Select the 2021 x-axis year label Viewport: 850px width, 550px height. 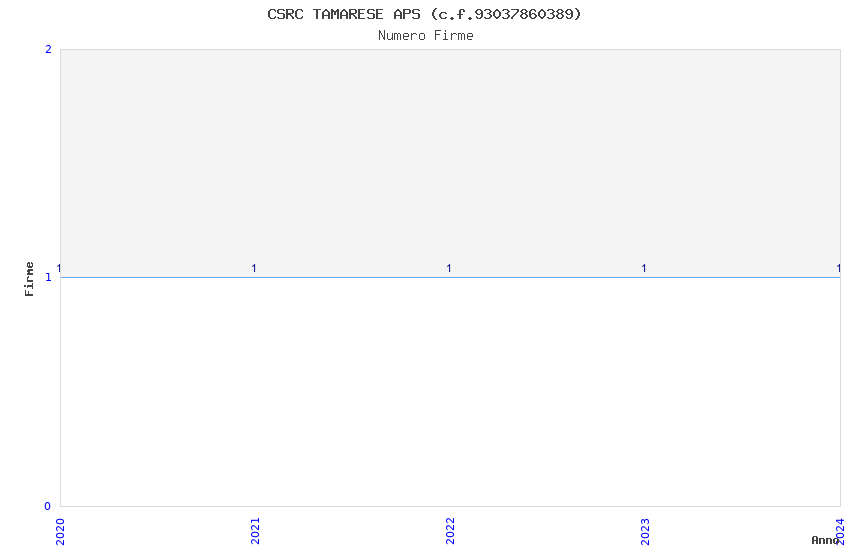pos(255,531)
